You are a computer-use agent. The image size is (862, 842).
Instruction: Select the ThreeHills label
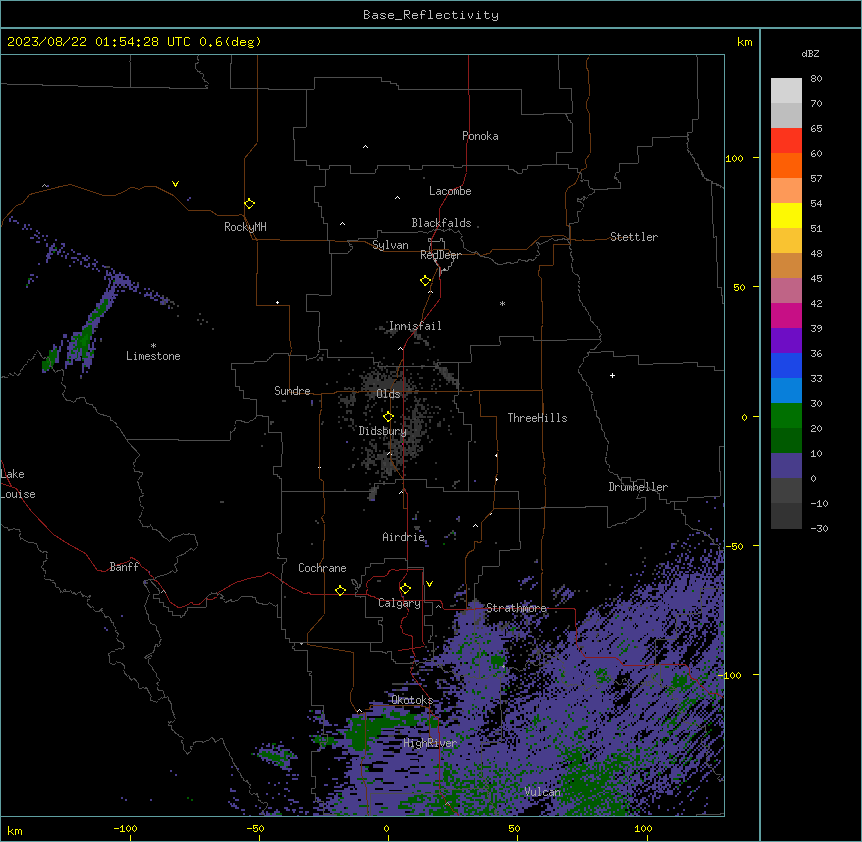(x=537, y=418)
